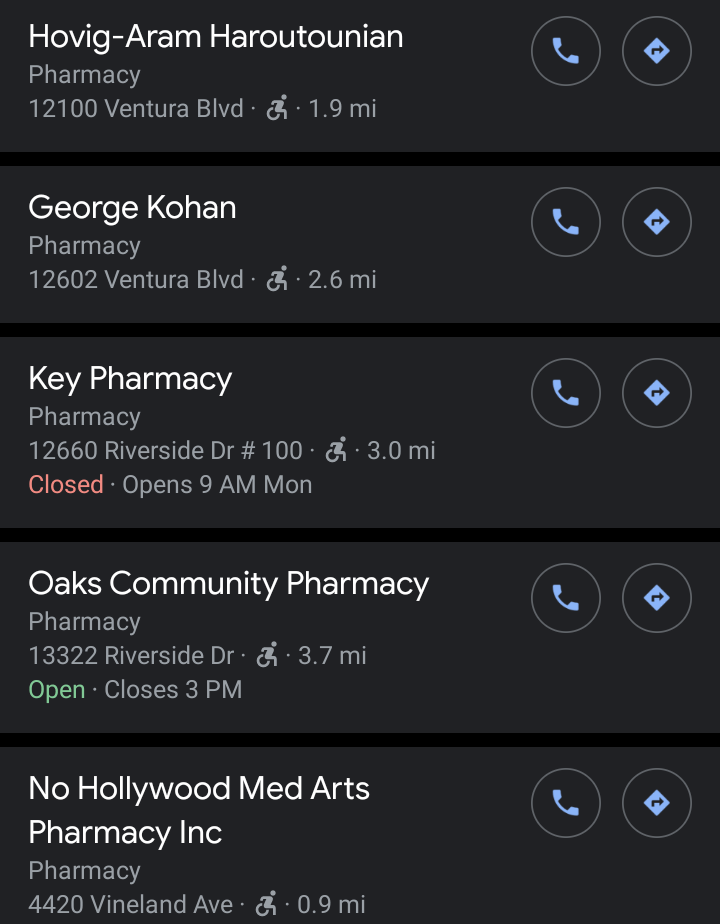Get directions to Hovig-Aram Haroutounian
Screen dimensions: 720x924
[656, 51]
